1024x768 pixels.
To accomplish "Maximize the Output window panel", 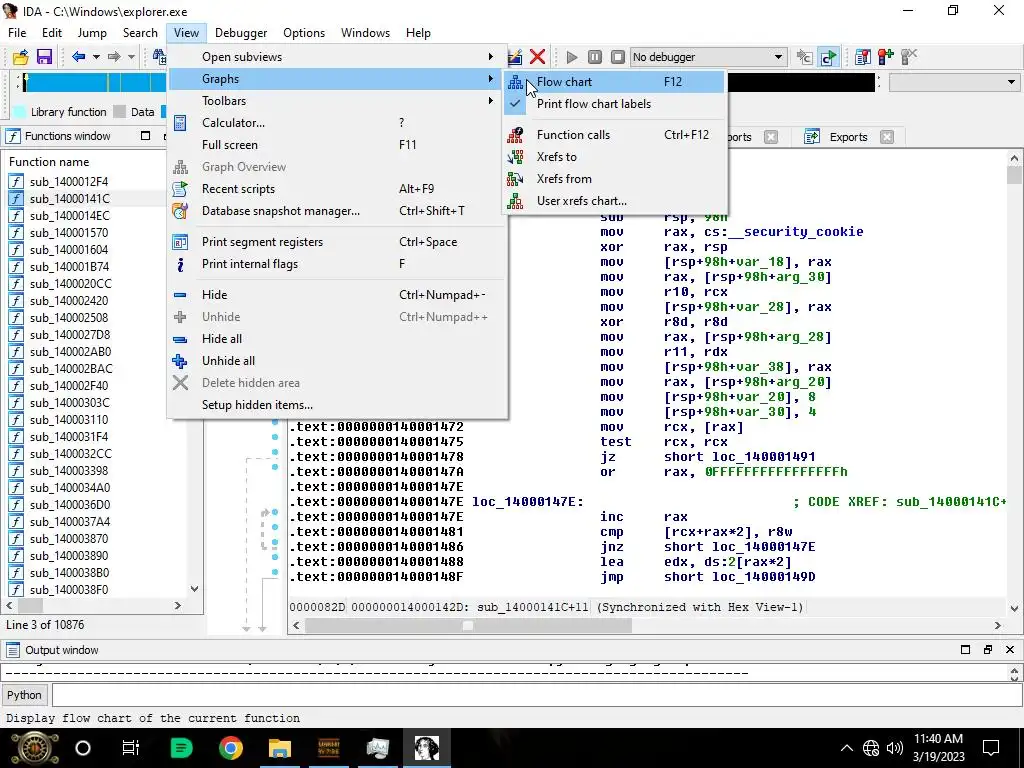I will click(965, 650).
